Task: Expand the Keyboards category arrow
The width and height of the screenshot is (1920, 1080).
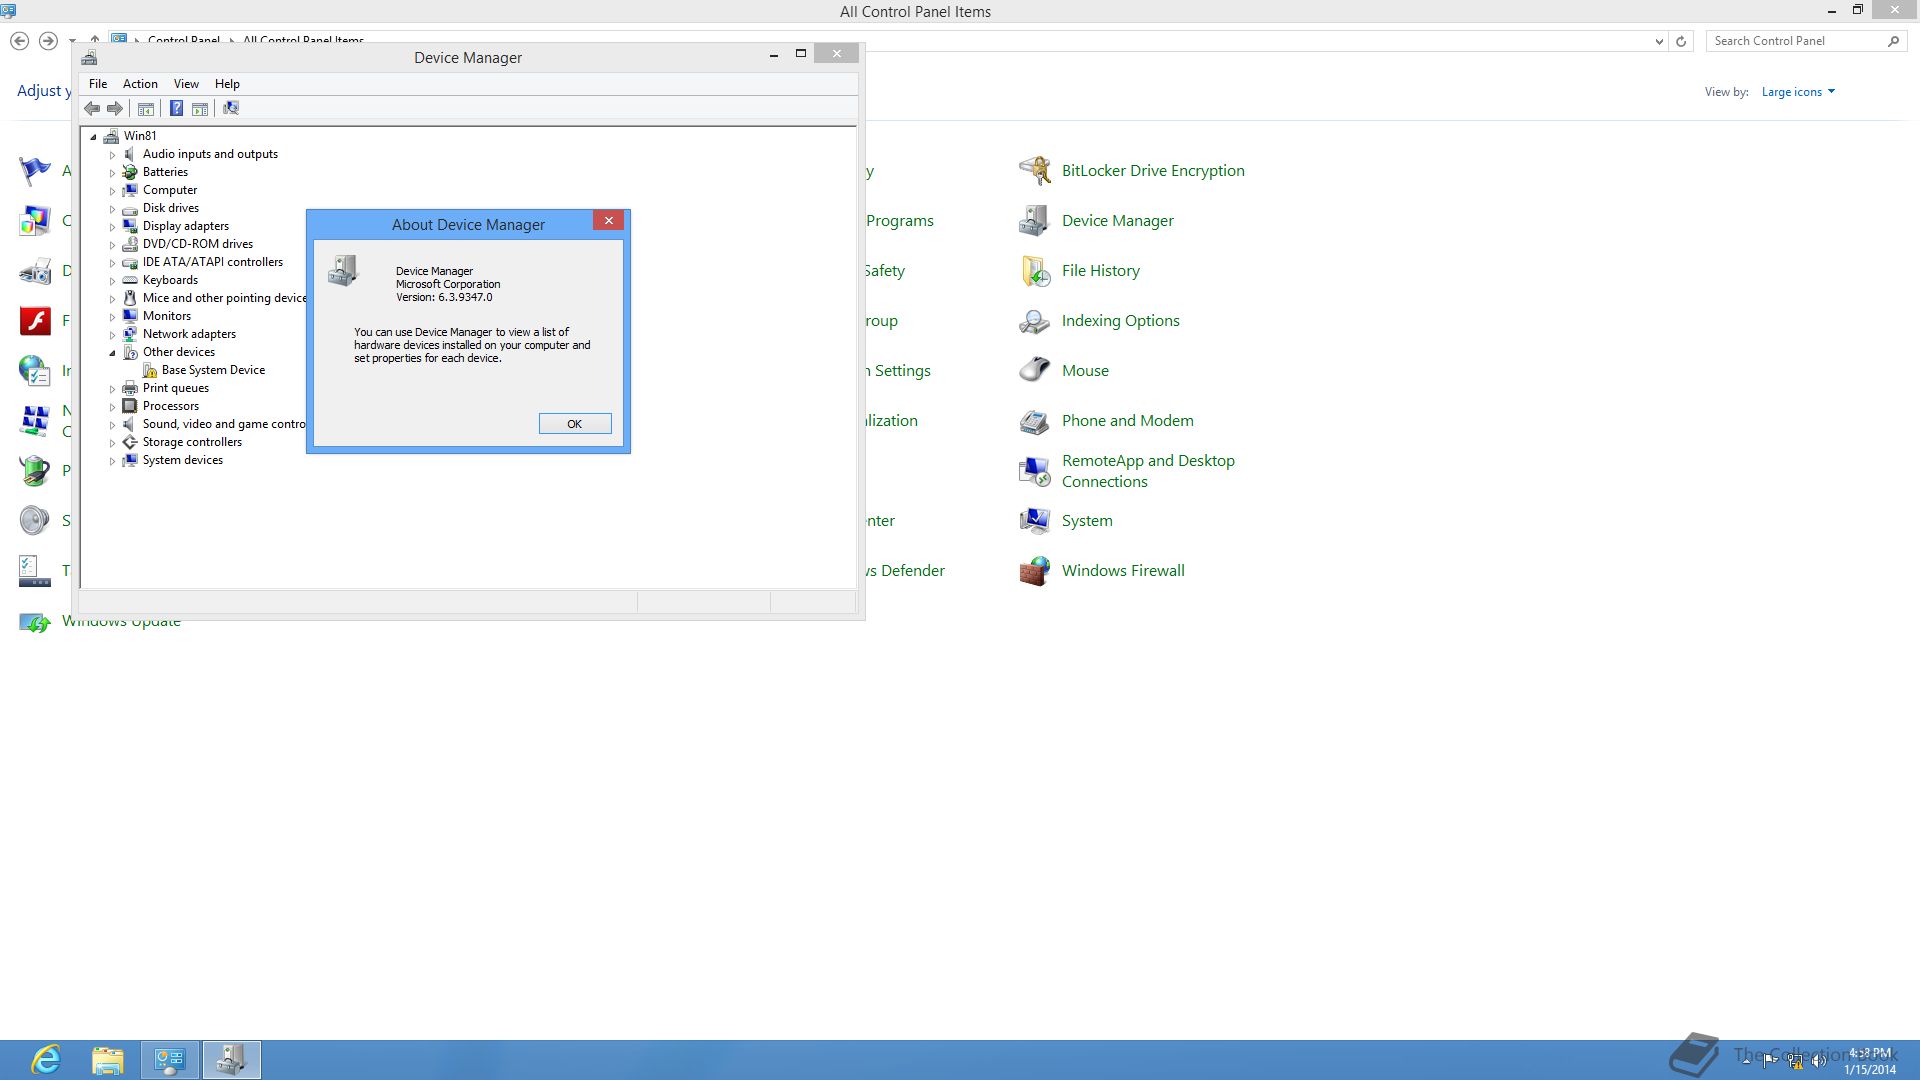Action: (x=113, y=281)
